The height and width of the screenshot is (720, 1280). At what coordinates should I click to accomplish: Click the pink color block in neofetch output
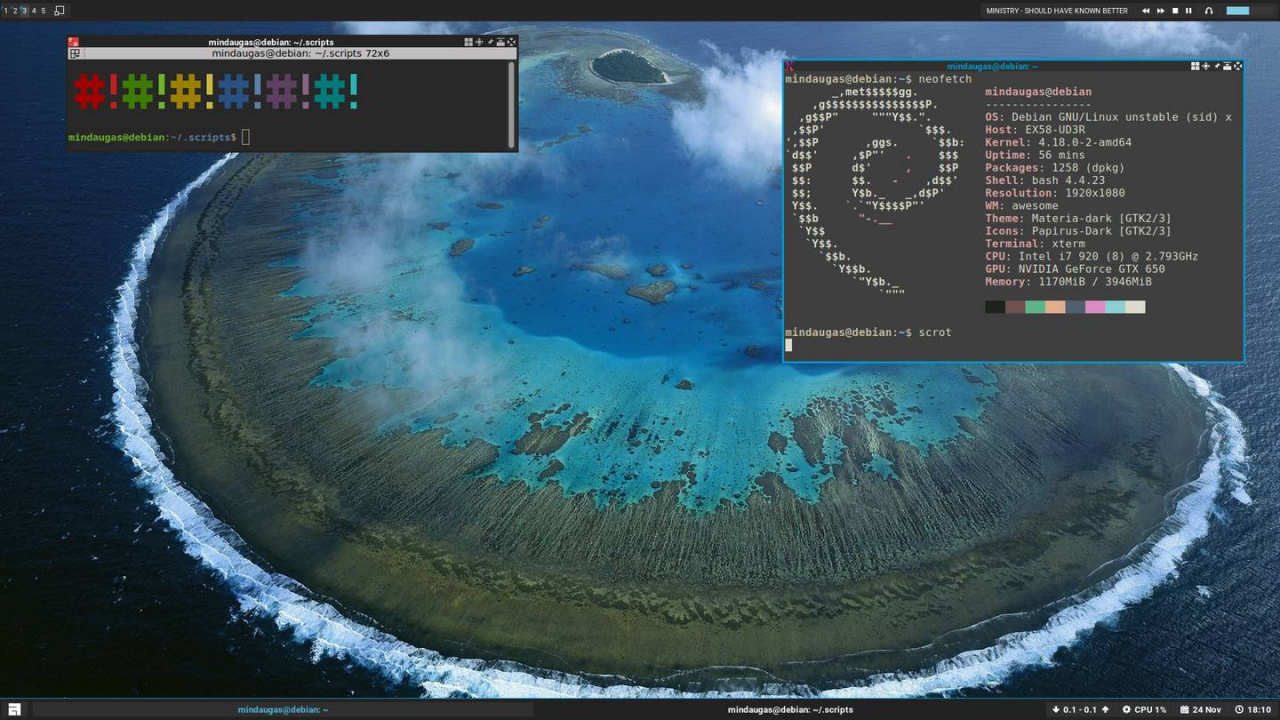click(1095, 307)
